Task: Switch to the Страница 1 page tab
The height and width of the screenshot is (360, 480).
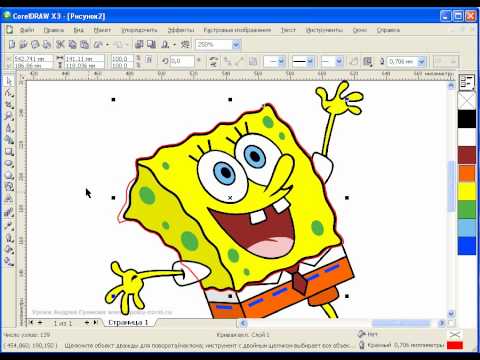Action: pyautogui.click(x=128, y=323)
